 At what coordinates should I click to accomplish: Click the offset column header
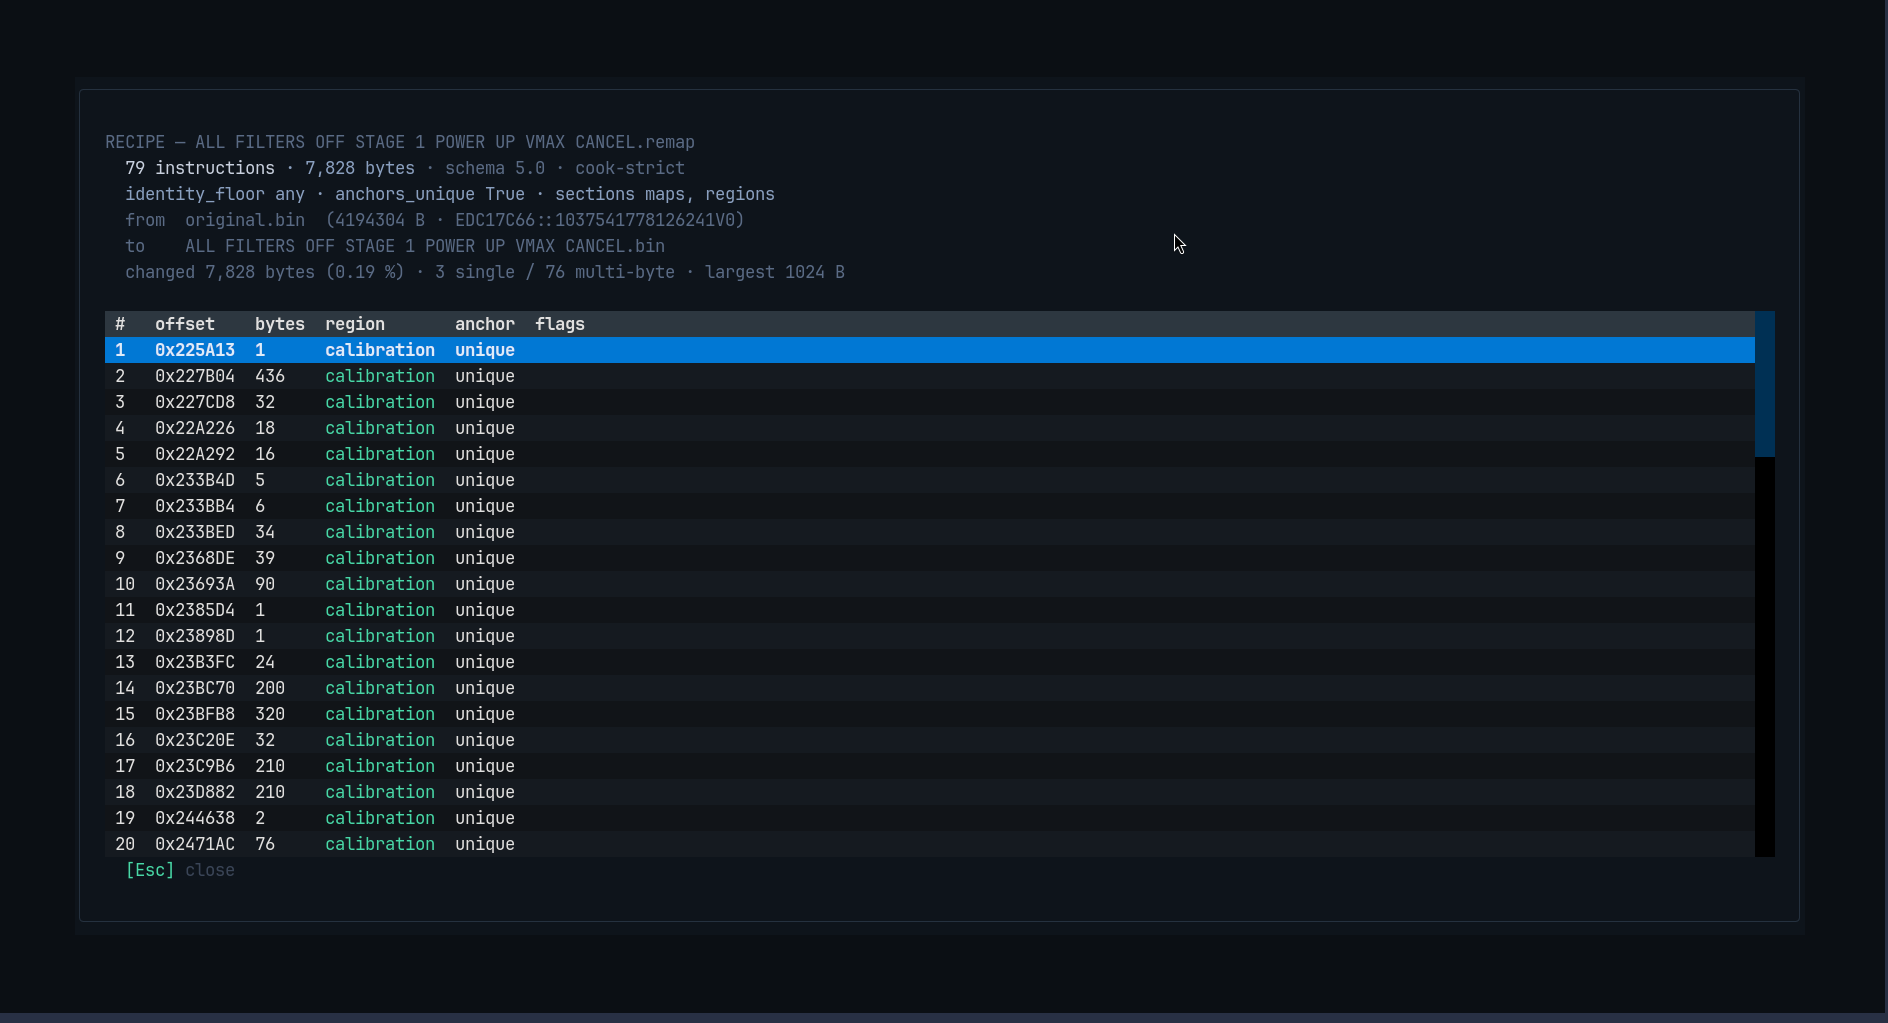[185, 324]
